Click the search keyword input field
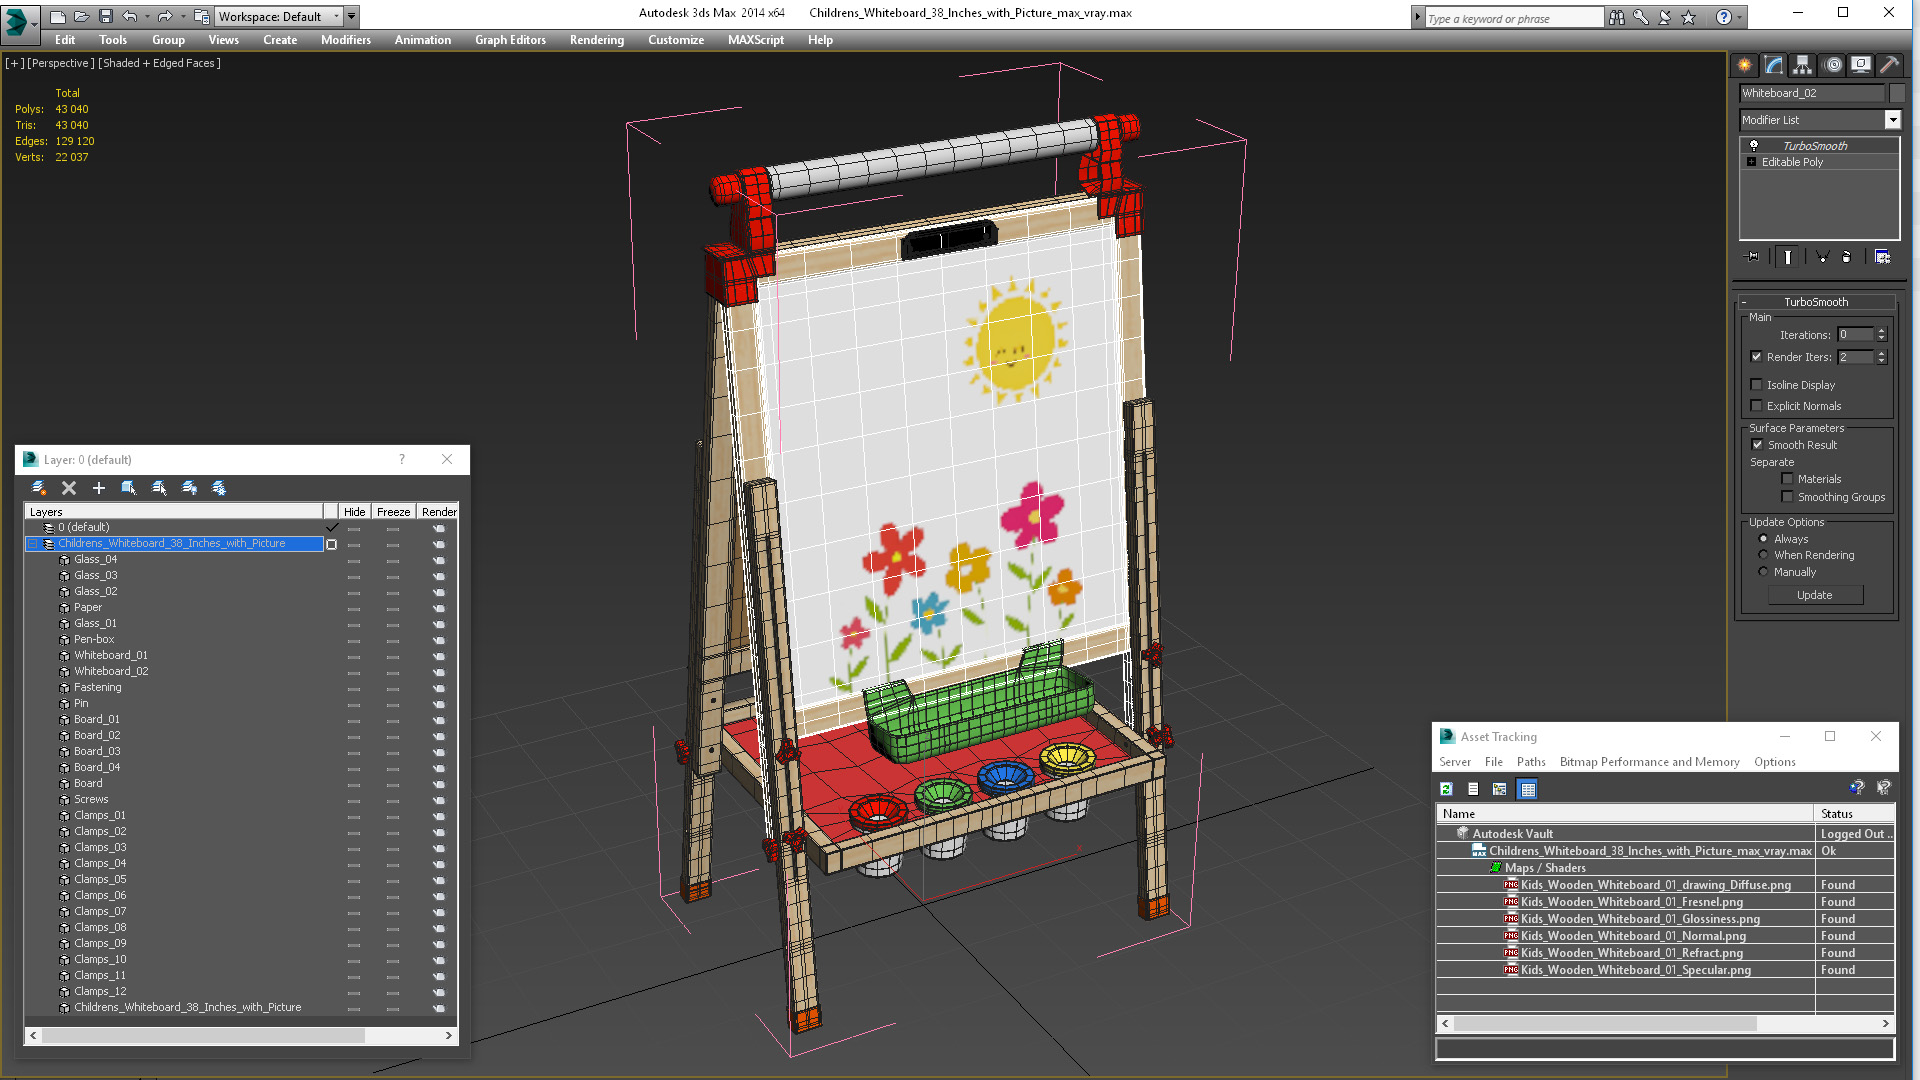Image resolution: width=1920 pixels, height=1080 pixels. pos(1513,18)
